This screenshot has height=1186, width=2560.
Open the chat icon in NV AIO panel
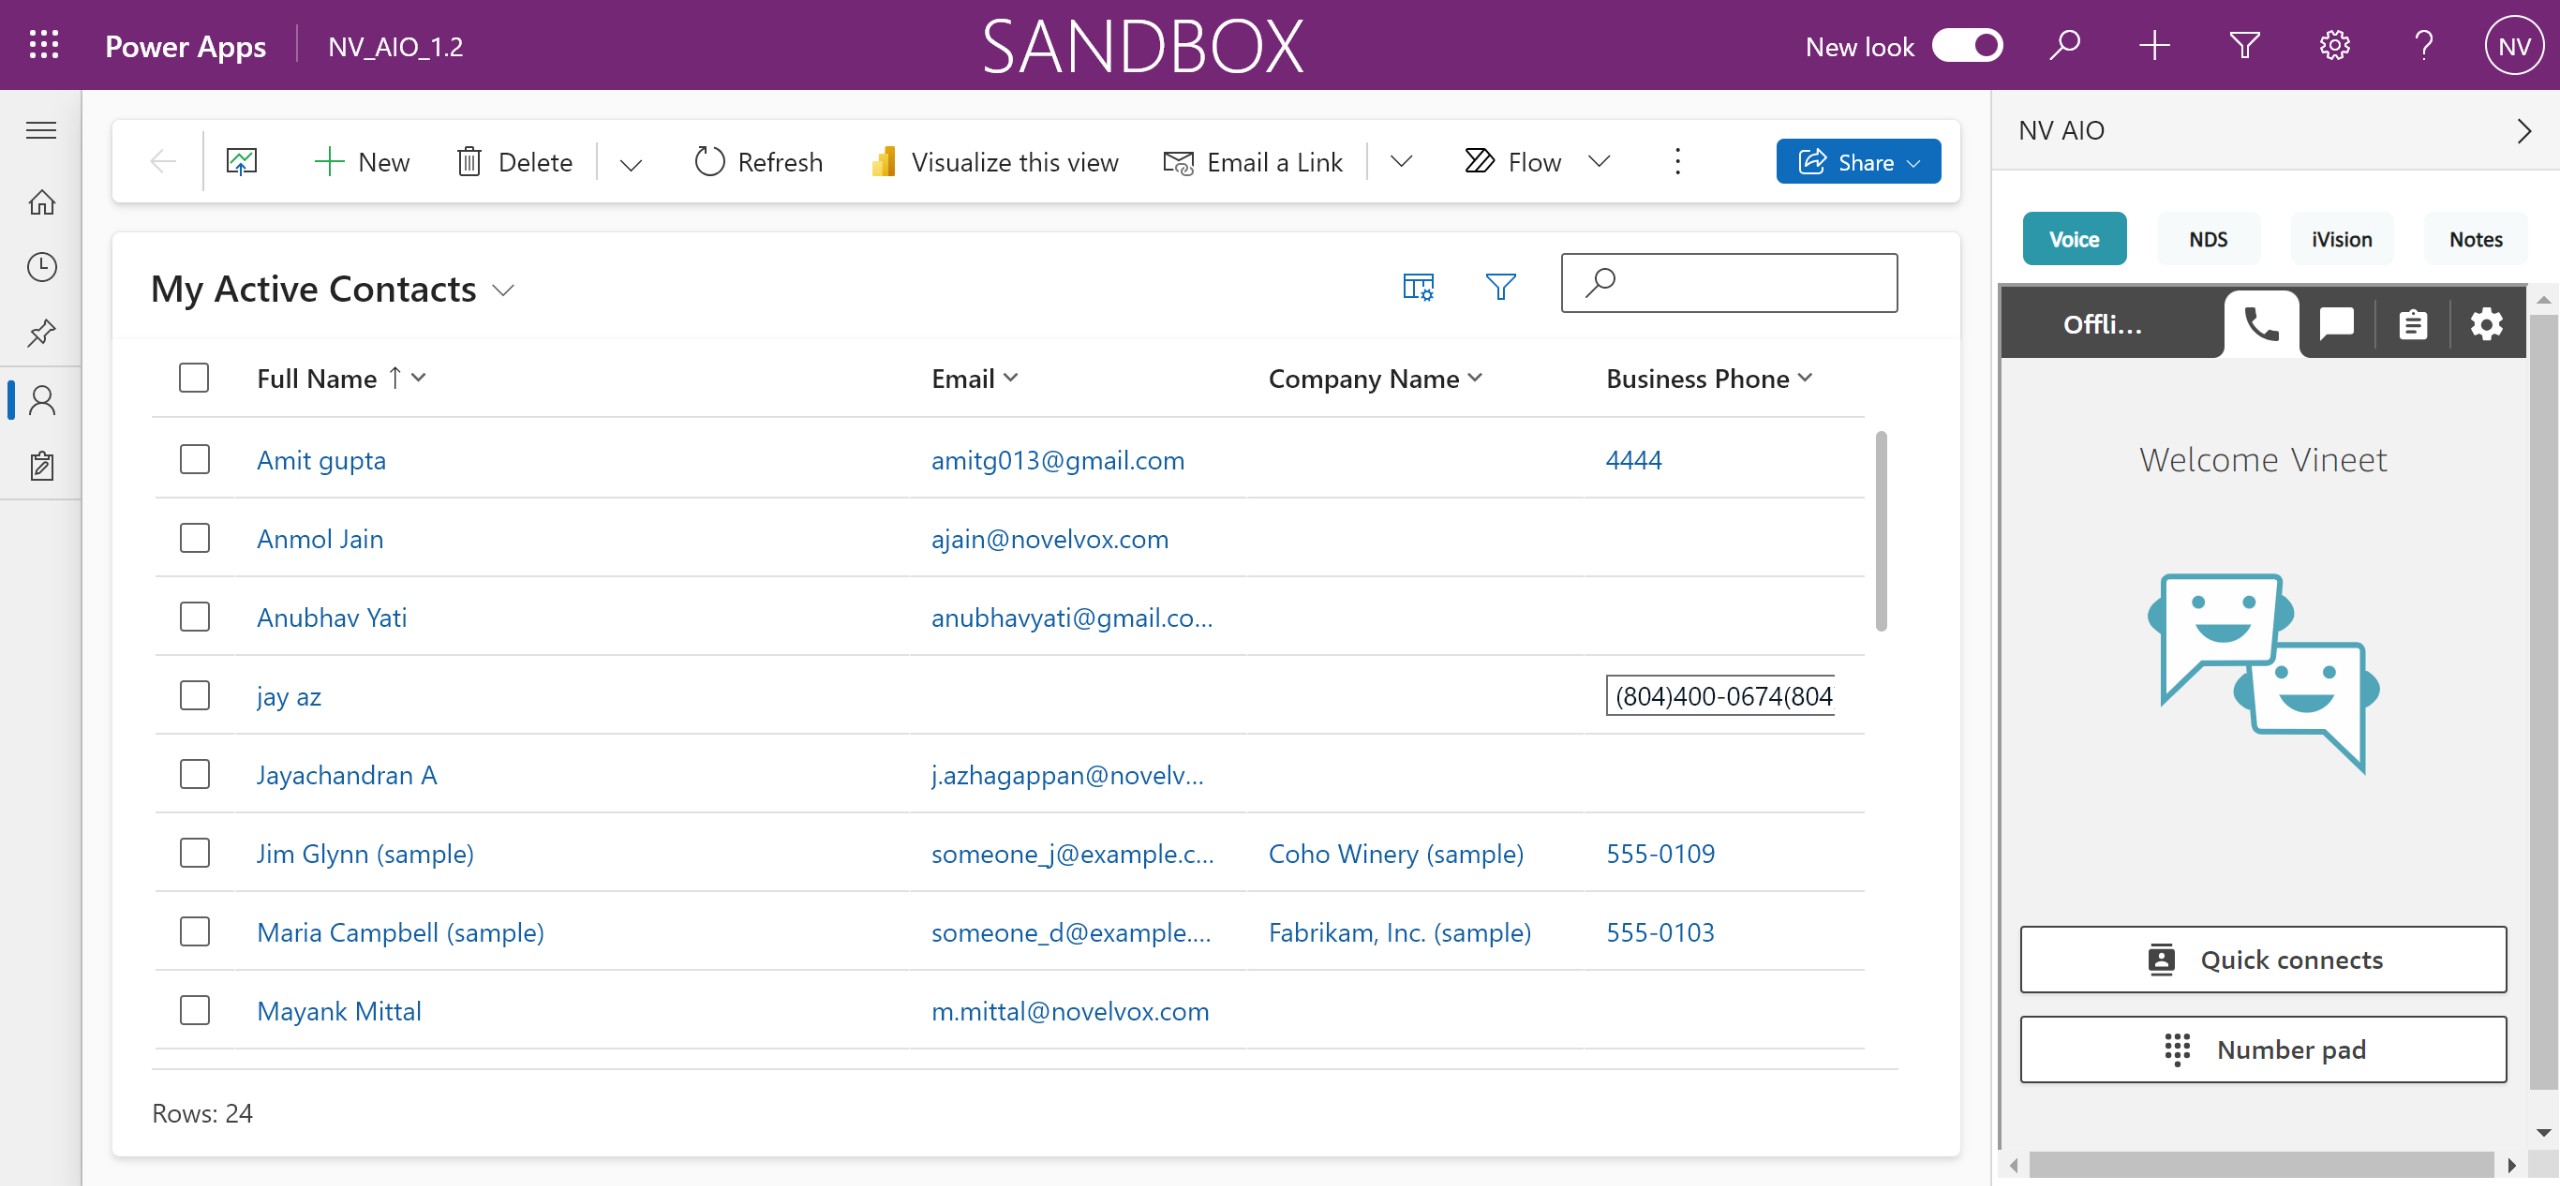[2336, 324]
